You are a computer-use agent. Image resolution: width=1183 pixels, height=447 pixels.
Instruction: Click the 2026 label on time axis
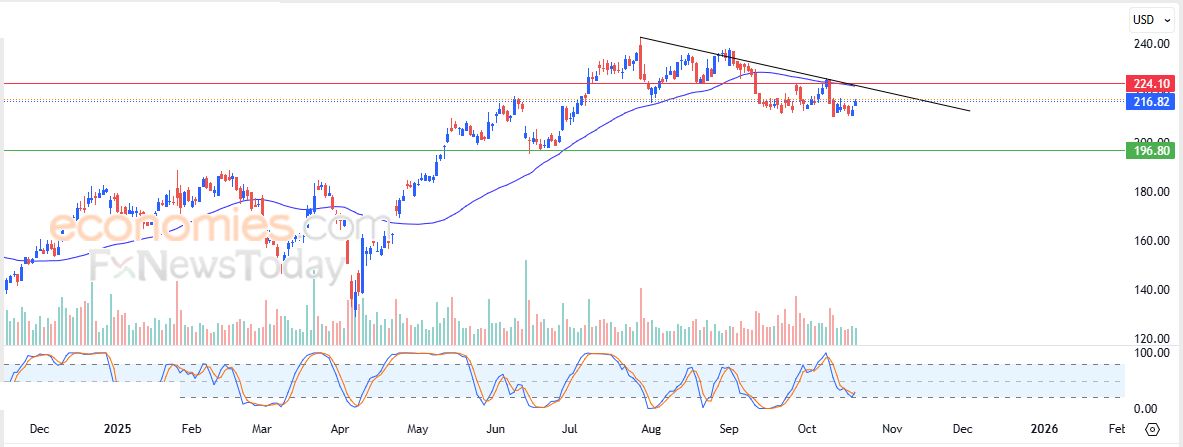coord(1044,429)
